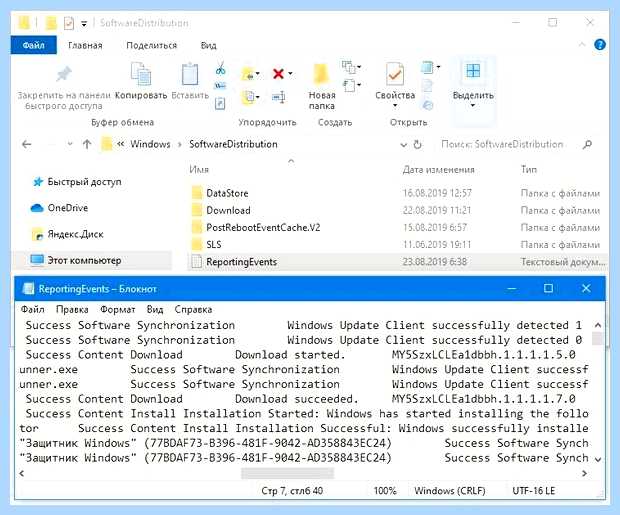Customize Quick Access Toolbar dropdown
This screenshot has height=515, width=620.
click(84, 24)
